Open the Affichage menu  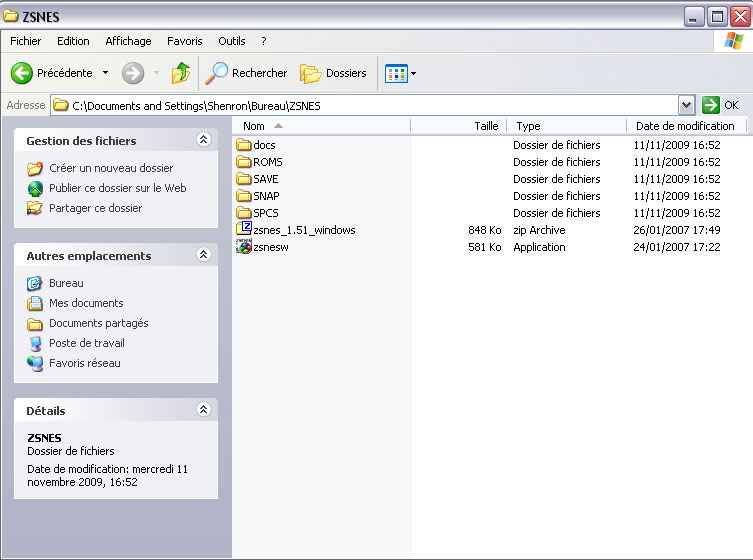[128, 41]
